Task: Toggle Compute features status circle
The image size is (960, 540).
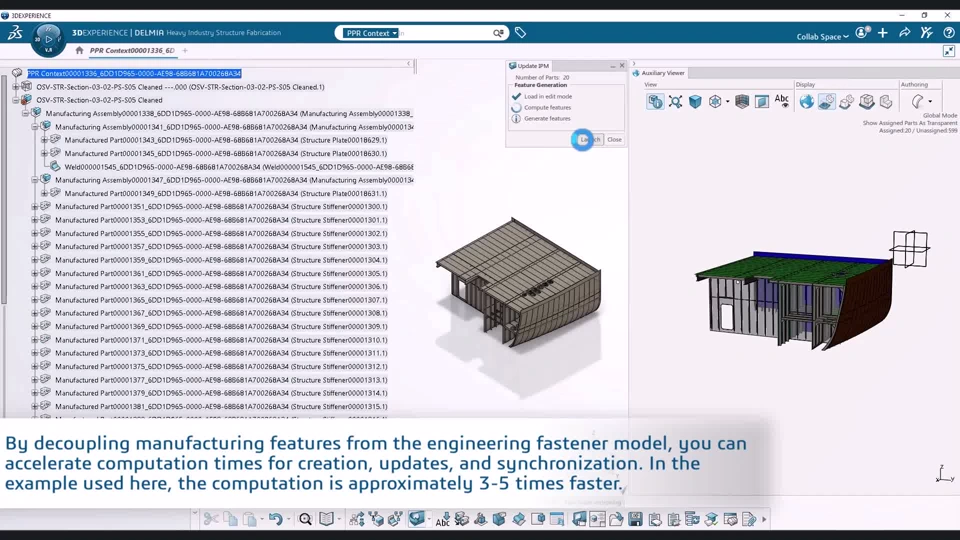Action: coord(516,107)
